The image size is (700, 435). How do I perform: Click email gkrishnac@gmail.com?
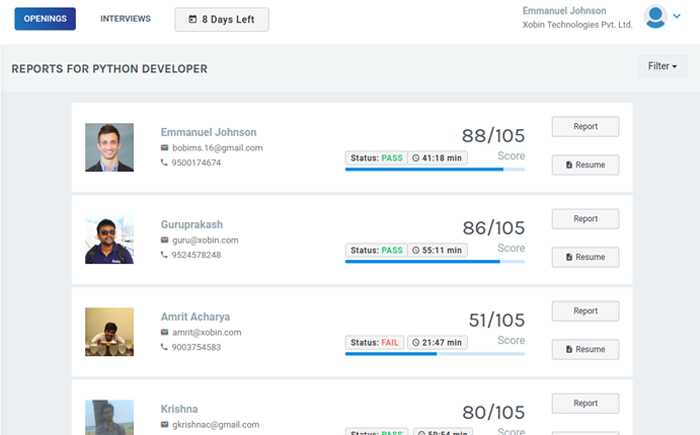point(216,425)
